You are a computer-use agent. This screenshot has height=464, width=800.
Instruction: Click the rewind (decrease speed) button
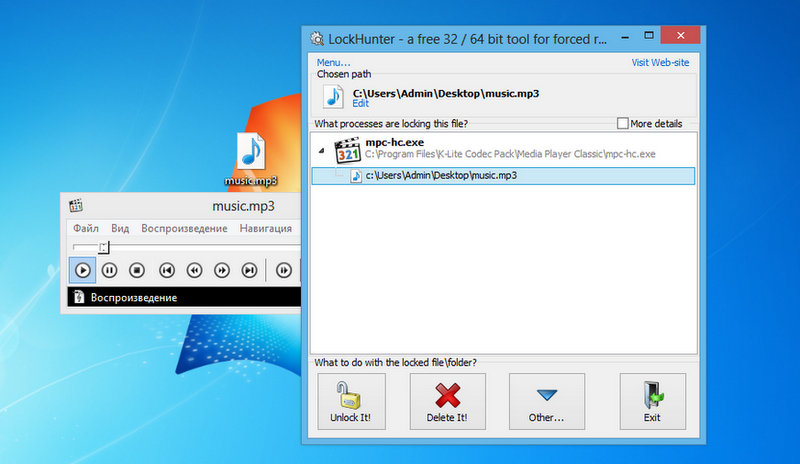[x=194, y=270]
